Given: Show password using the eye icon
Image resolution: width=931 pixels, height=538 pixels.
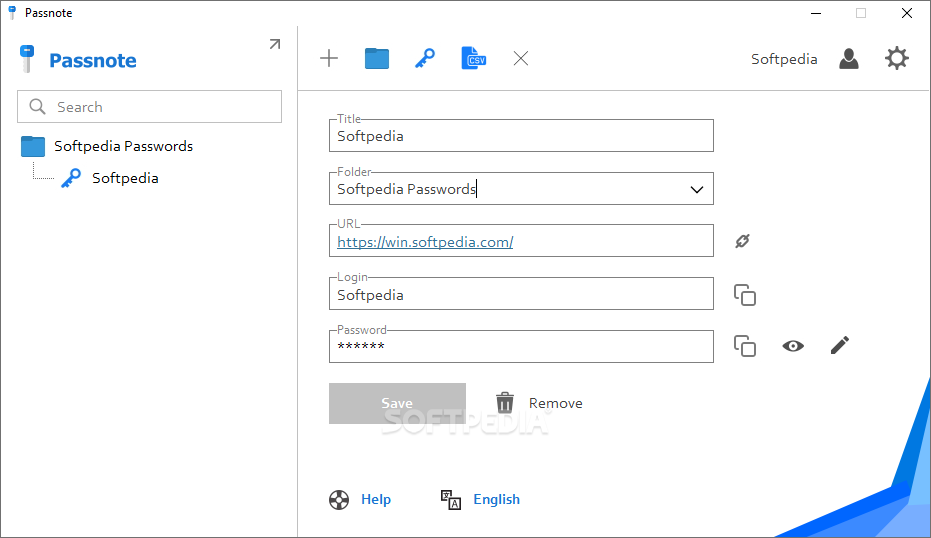Looking at the screenshot, I should (793, 346).
